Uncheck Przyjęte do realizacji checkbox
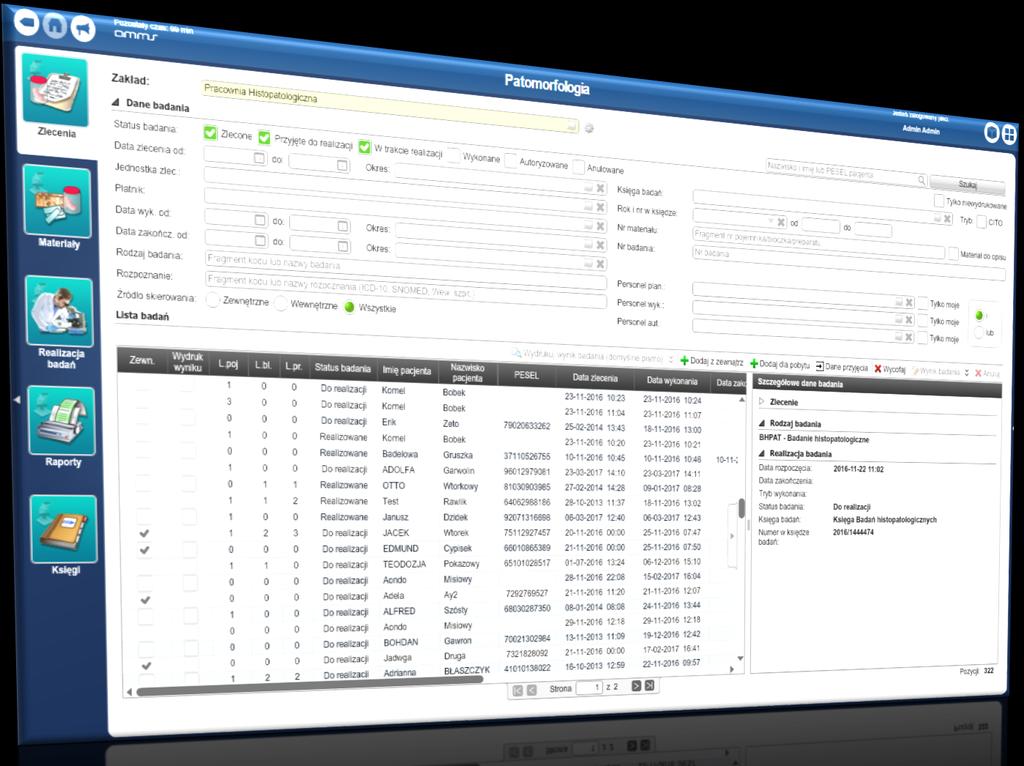1024x766 pixels. pyautogui.click(x=264, y=137)
